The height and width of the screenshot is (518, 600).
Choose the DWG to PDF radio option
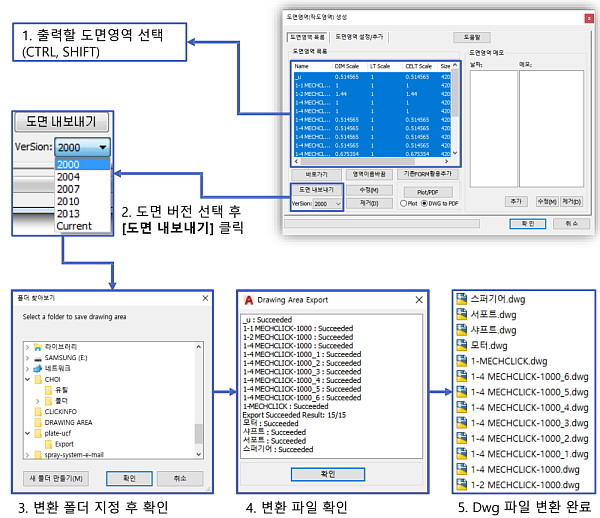pos(424,204)
